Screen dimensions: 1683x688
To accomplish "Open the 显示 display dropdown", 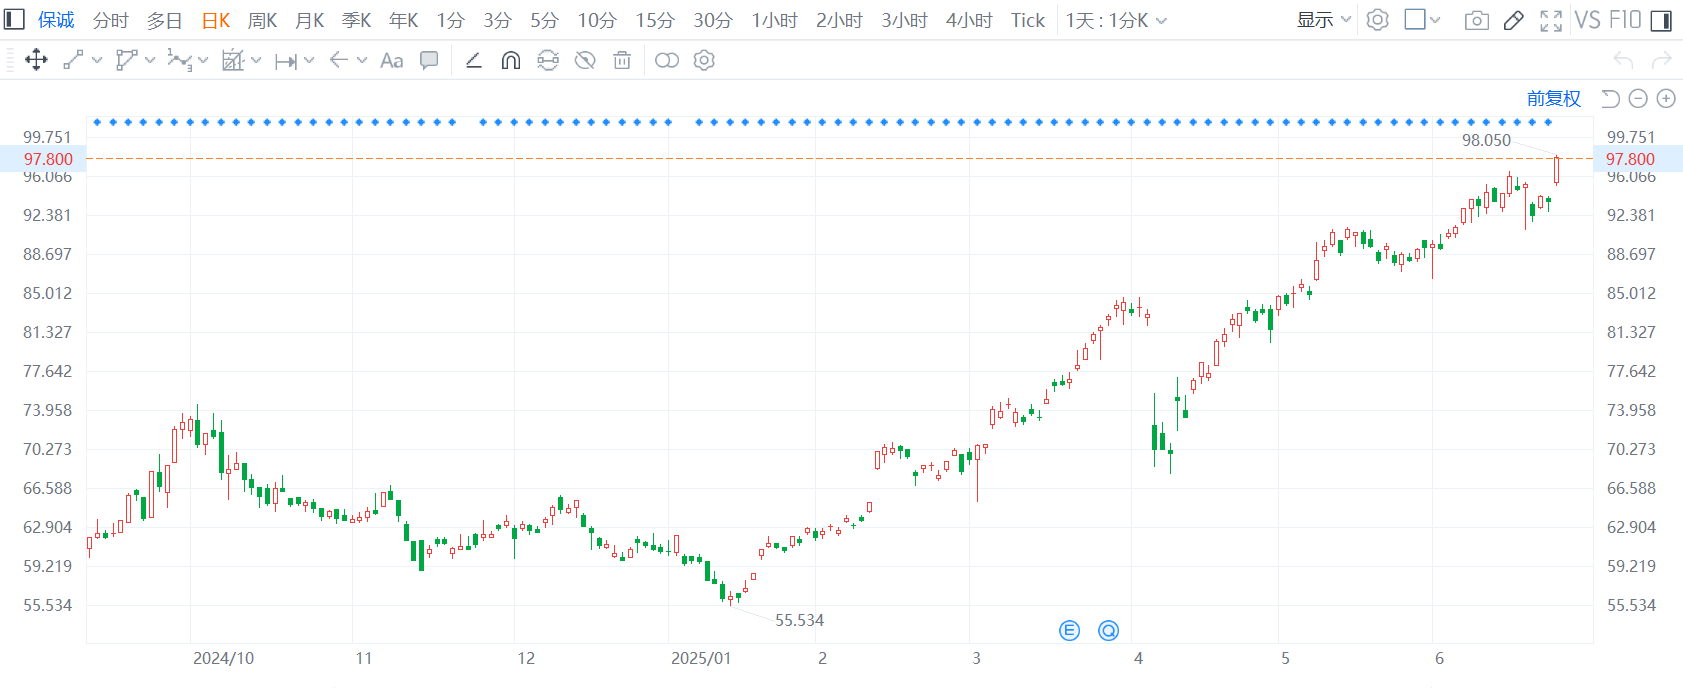I will [x=1323, y=20].
